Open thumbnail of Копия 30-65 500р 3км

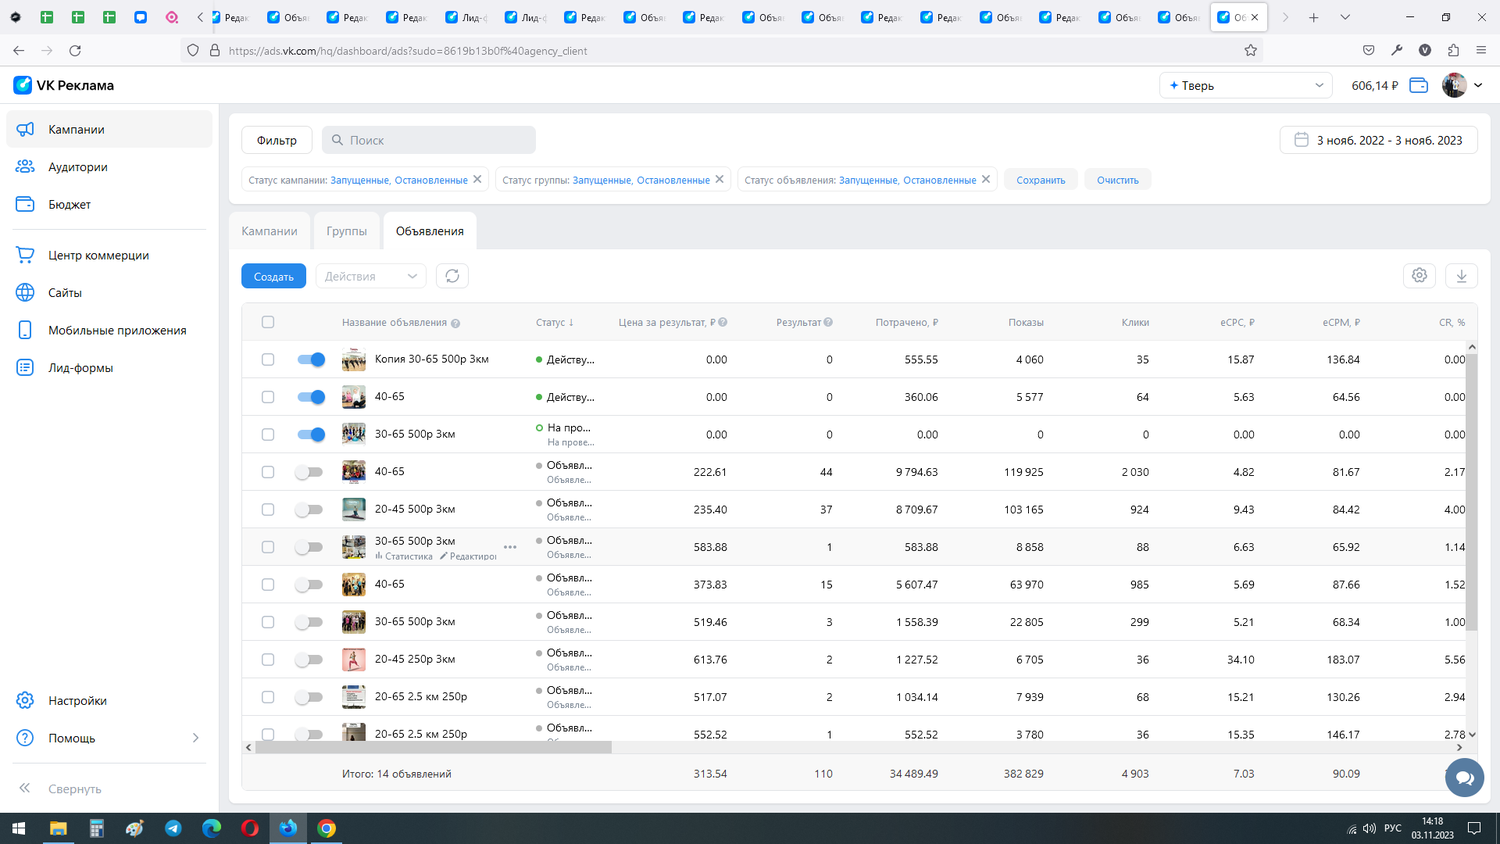[x=354, y=360]
